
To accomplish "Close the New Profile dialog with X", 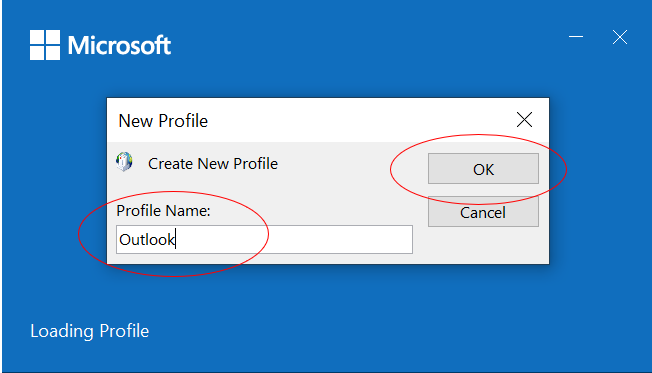I will [x=524, y=120].
